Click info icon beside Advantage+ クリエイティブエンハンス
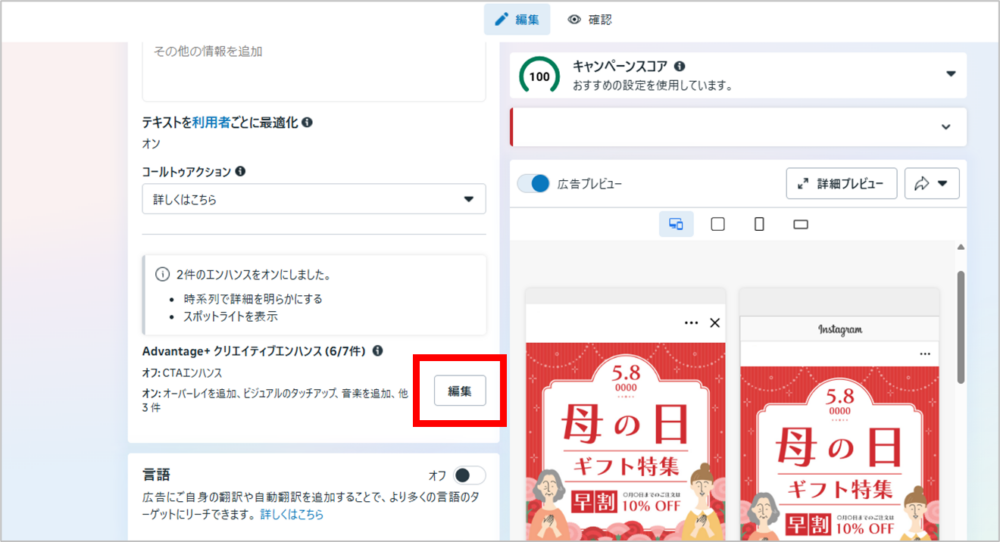The image size is (1000, 542). coord(377,351)
